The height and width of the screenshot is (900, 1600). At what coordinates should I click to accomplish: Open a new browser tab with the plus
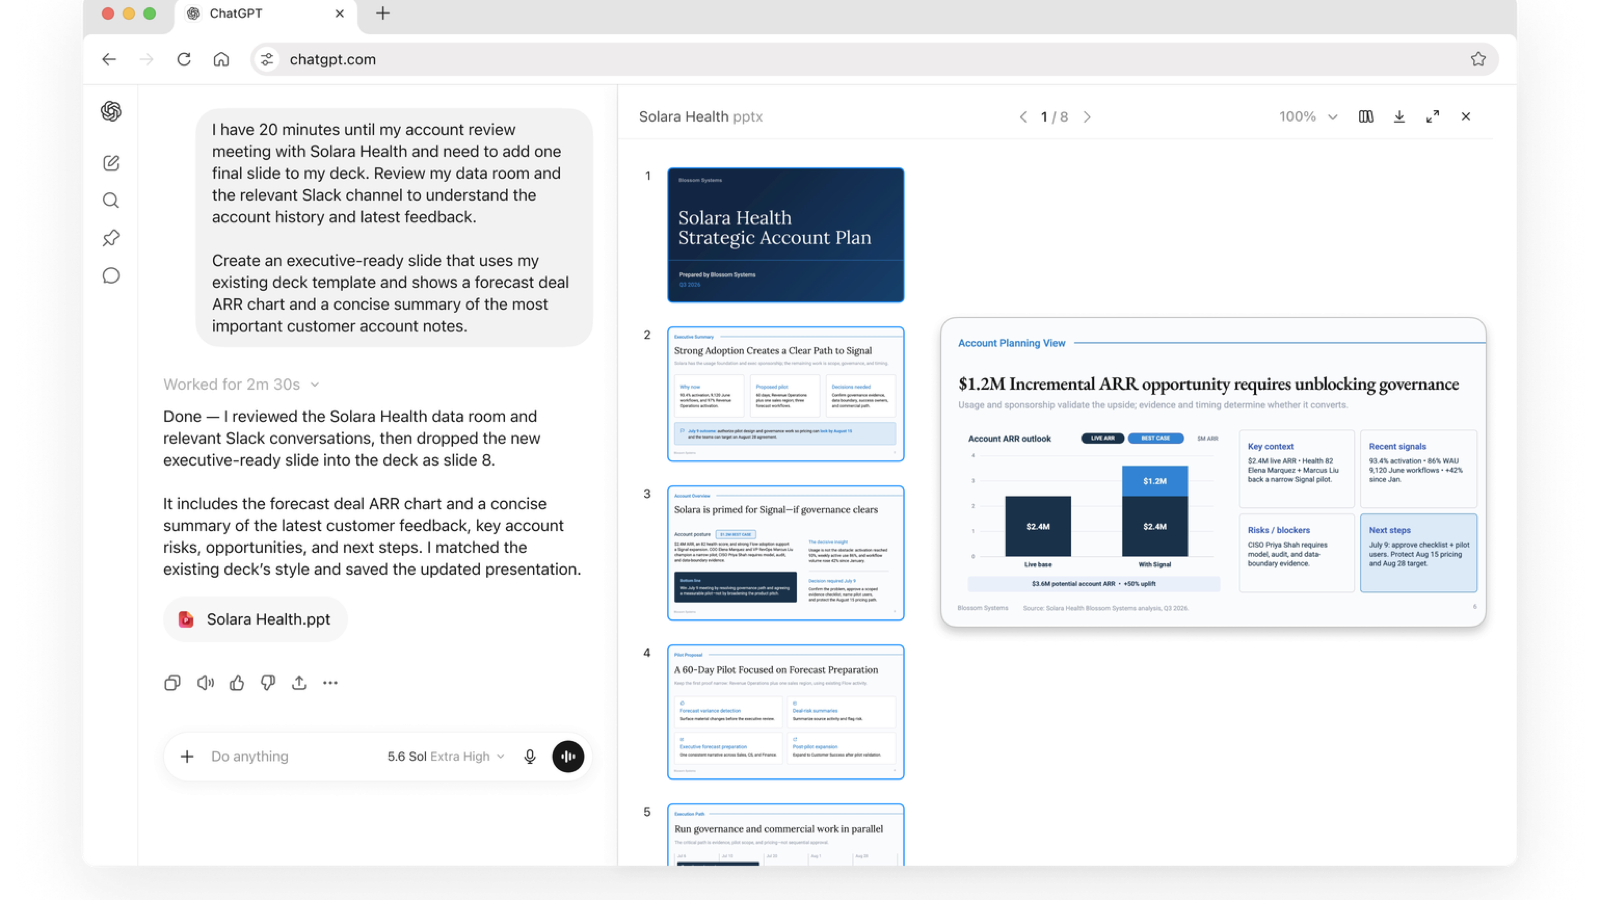coord(383,13)
